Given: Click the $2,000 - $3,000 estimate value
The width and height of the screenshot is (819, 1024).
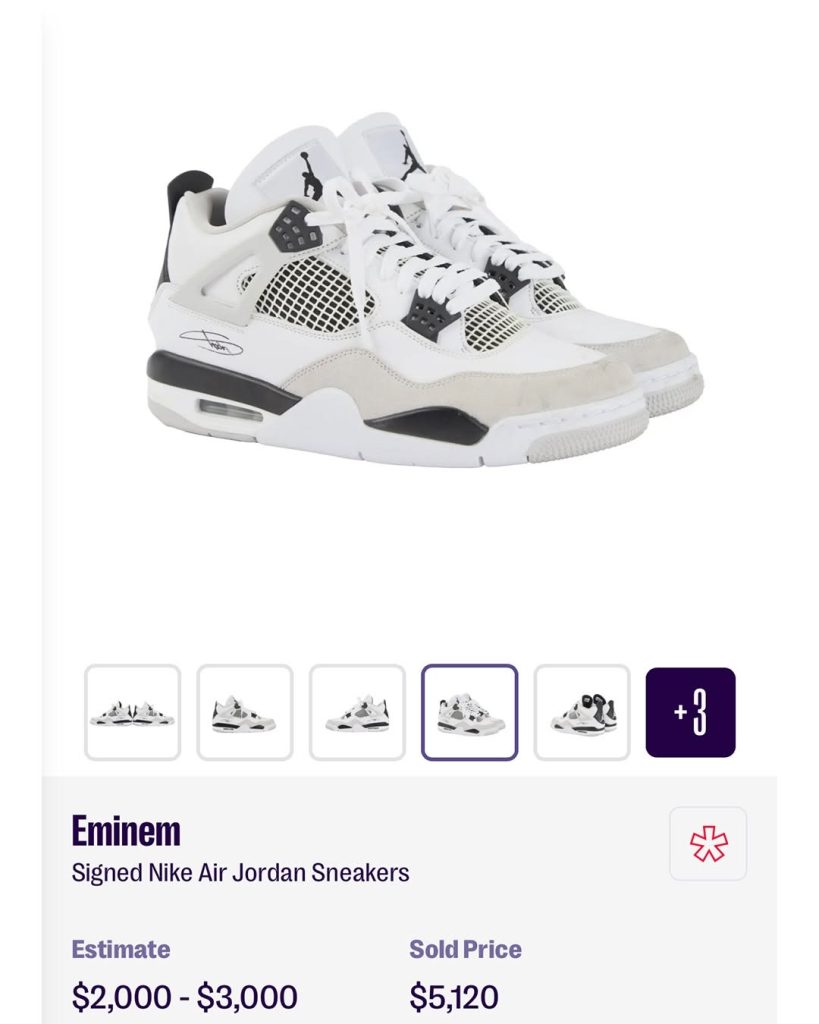Looking at the screenshot, I should pyautogui.click(x=185, y=997).
